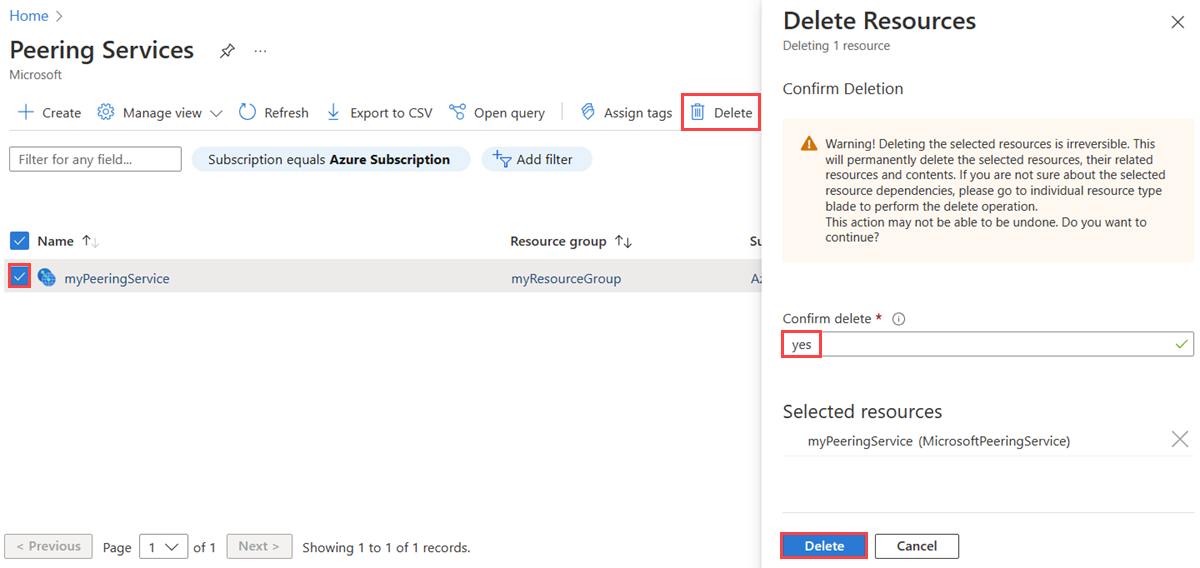The image size is (1200, 568).
Task: Cancel the deletion
Action: click(917, 546)
